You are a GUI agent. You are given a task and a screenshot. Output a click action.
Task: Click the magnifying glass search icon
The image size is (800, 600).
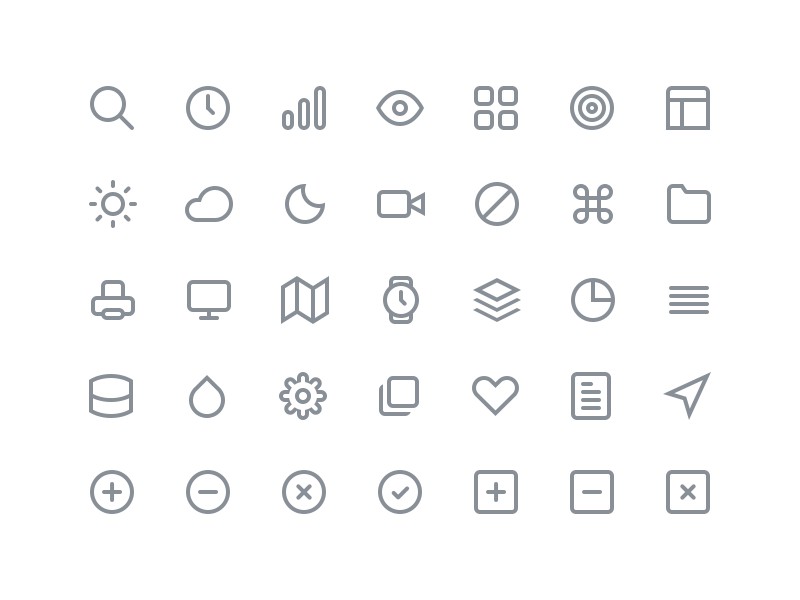[112, 108]
